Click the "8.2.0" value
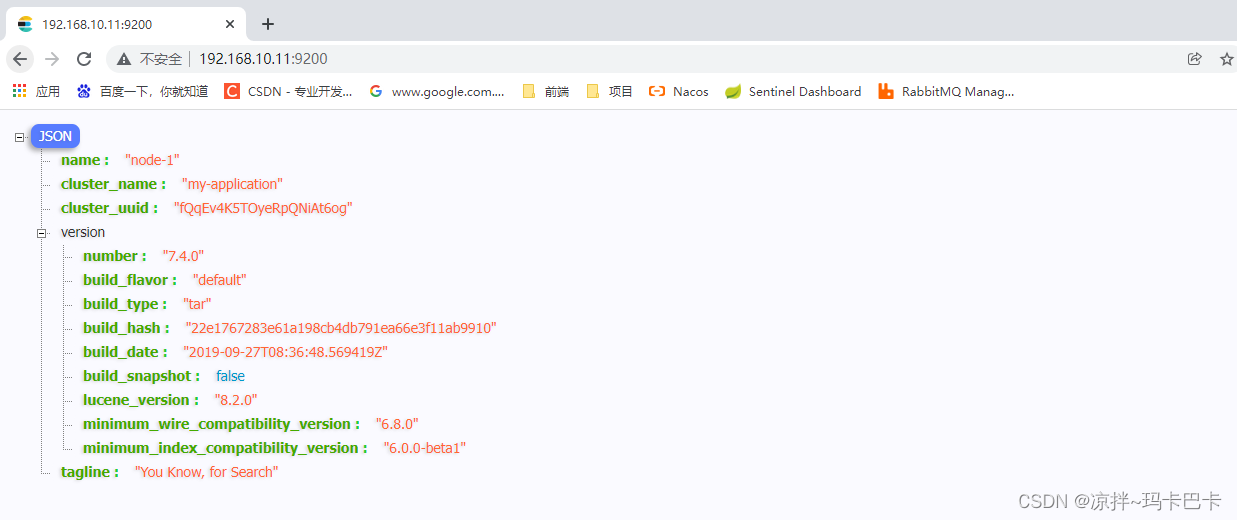This screenshot has height=520, width=1237. [236, 400]
